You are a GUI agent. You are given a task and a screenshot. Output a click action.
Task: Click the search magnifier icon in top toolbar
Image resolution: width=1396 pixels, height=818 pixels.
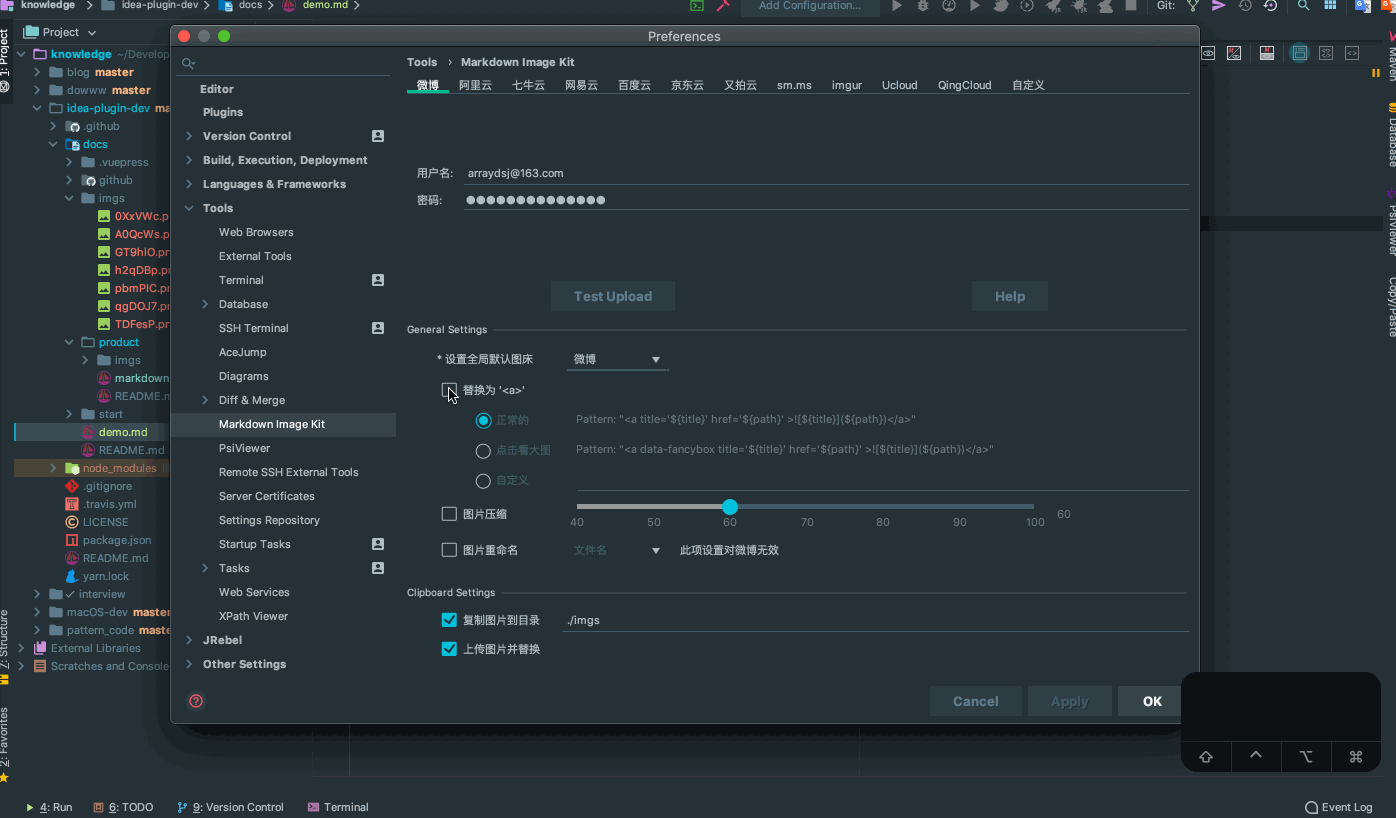[1303, 6]
